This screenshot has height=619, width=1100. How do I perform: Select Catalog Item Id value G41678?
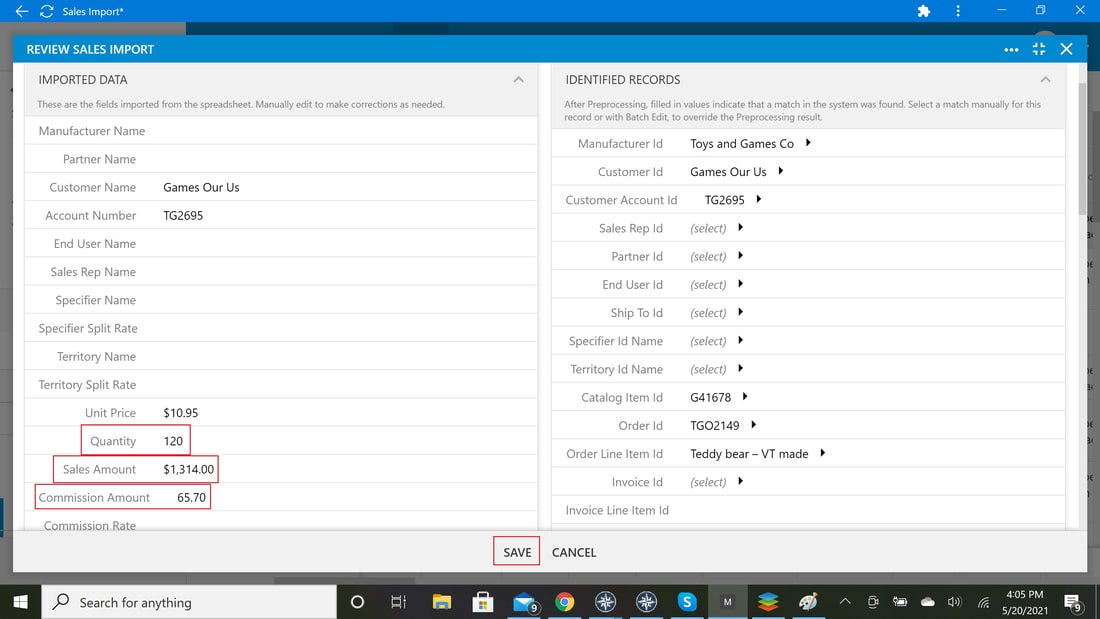point(710,397)
